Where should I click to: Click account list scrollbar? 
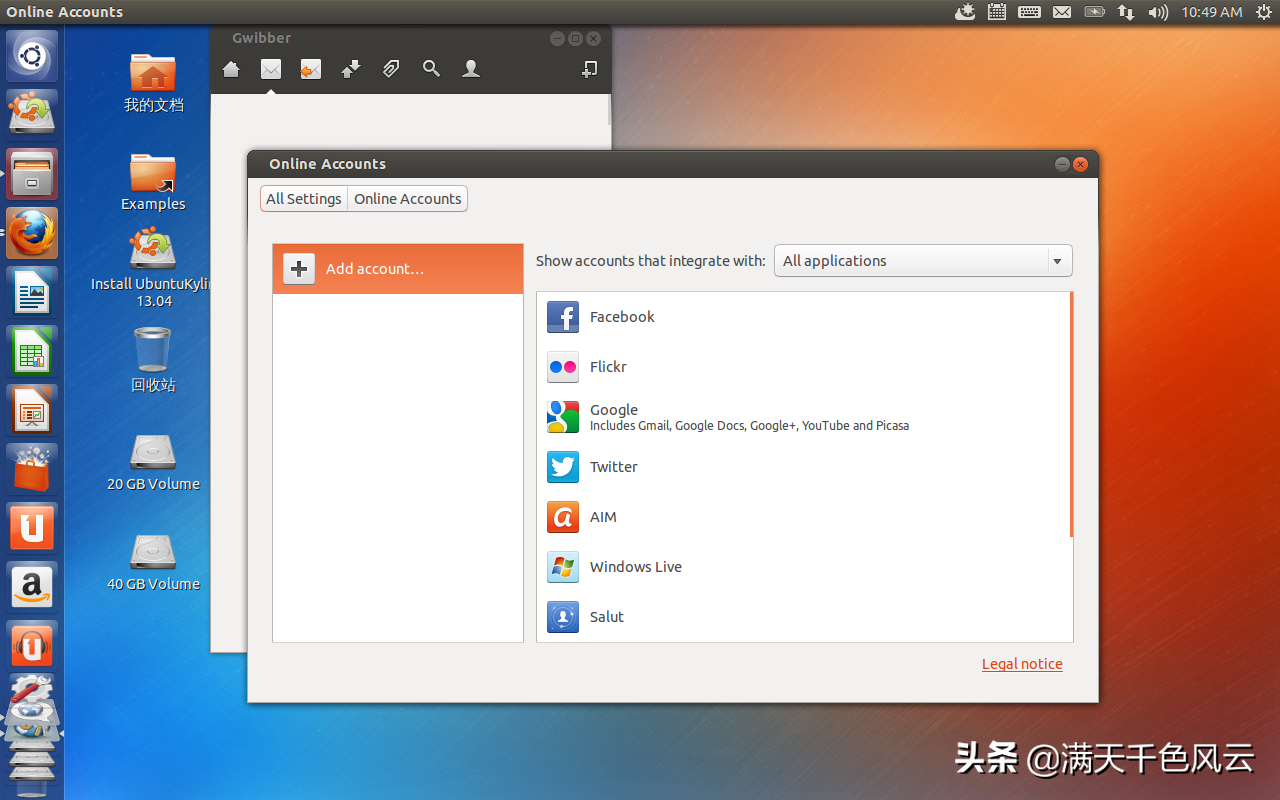click(x=1071, y=414)
